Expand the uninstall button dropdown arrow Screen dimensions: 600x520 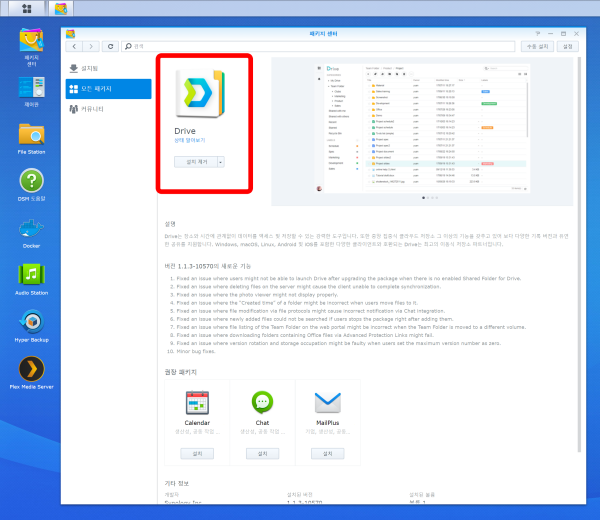tap(221, 162)
